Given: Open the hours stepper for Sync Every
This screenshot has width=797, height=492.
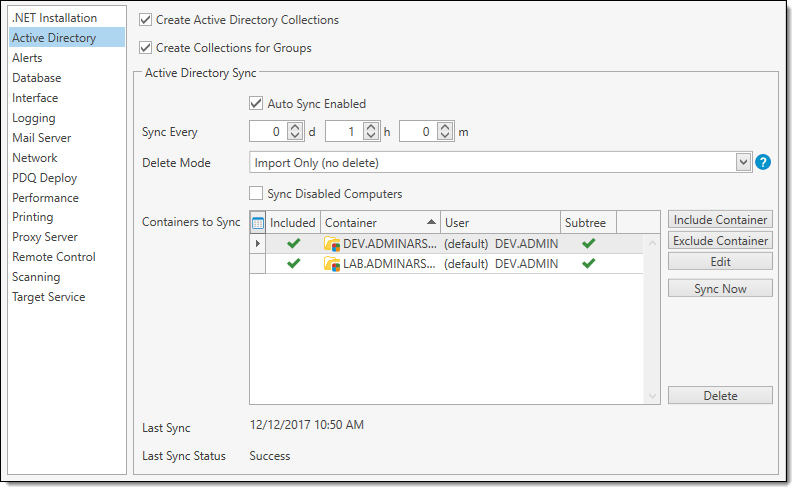Looking at the screenshot, I should [371, 132].
